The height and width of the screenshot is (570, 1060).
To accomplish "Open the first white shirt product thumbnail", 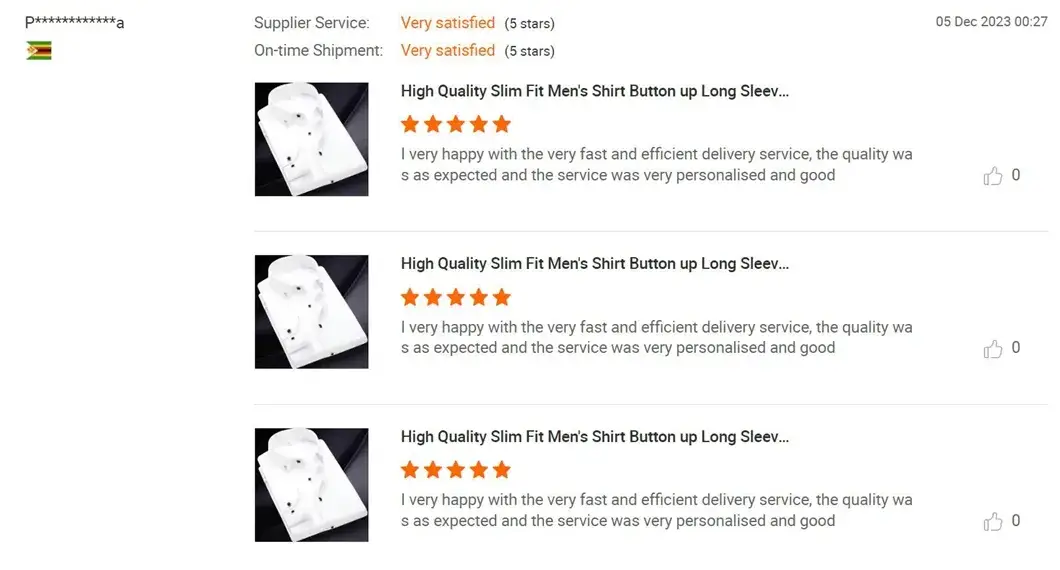I will [x=312, y=139].
